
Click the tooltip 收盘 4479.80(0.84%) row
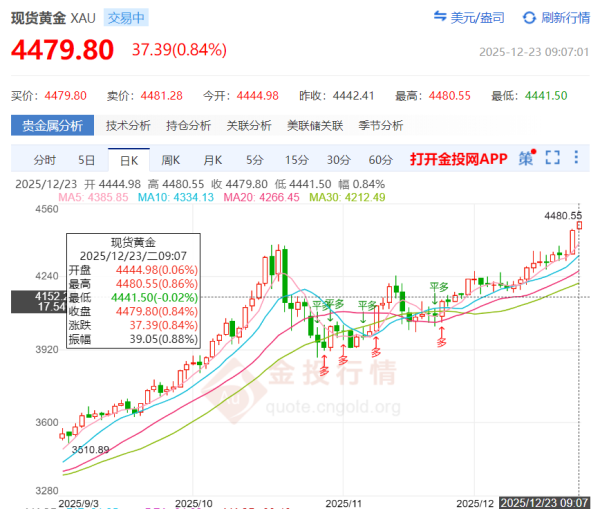pos(133,312)
